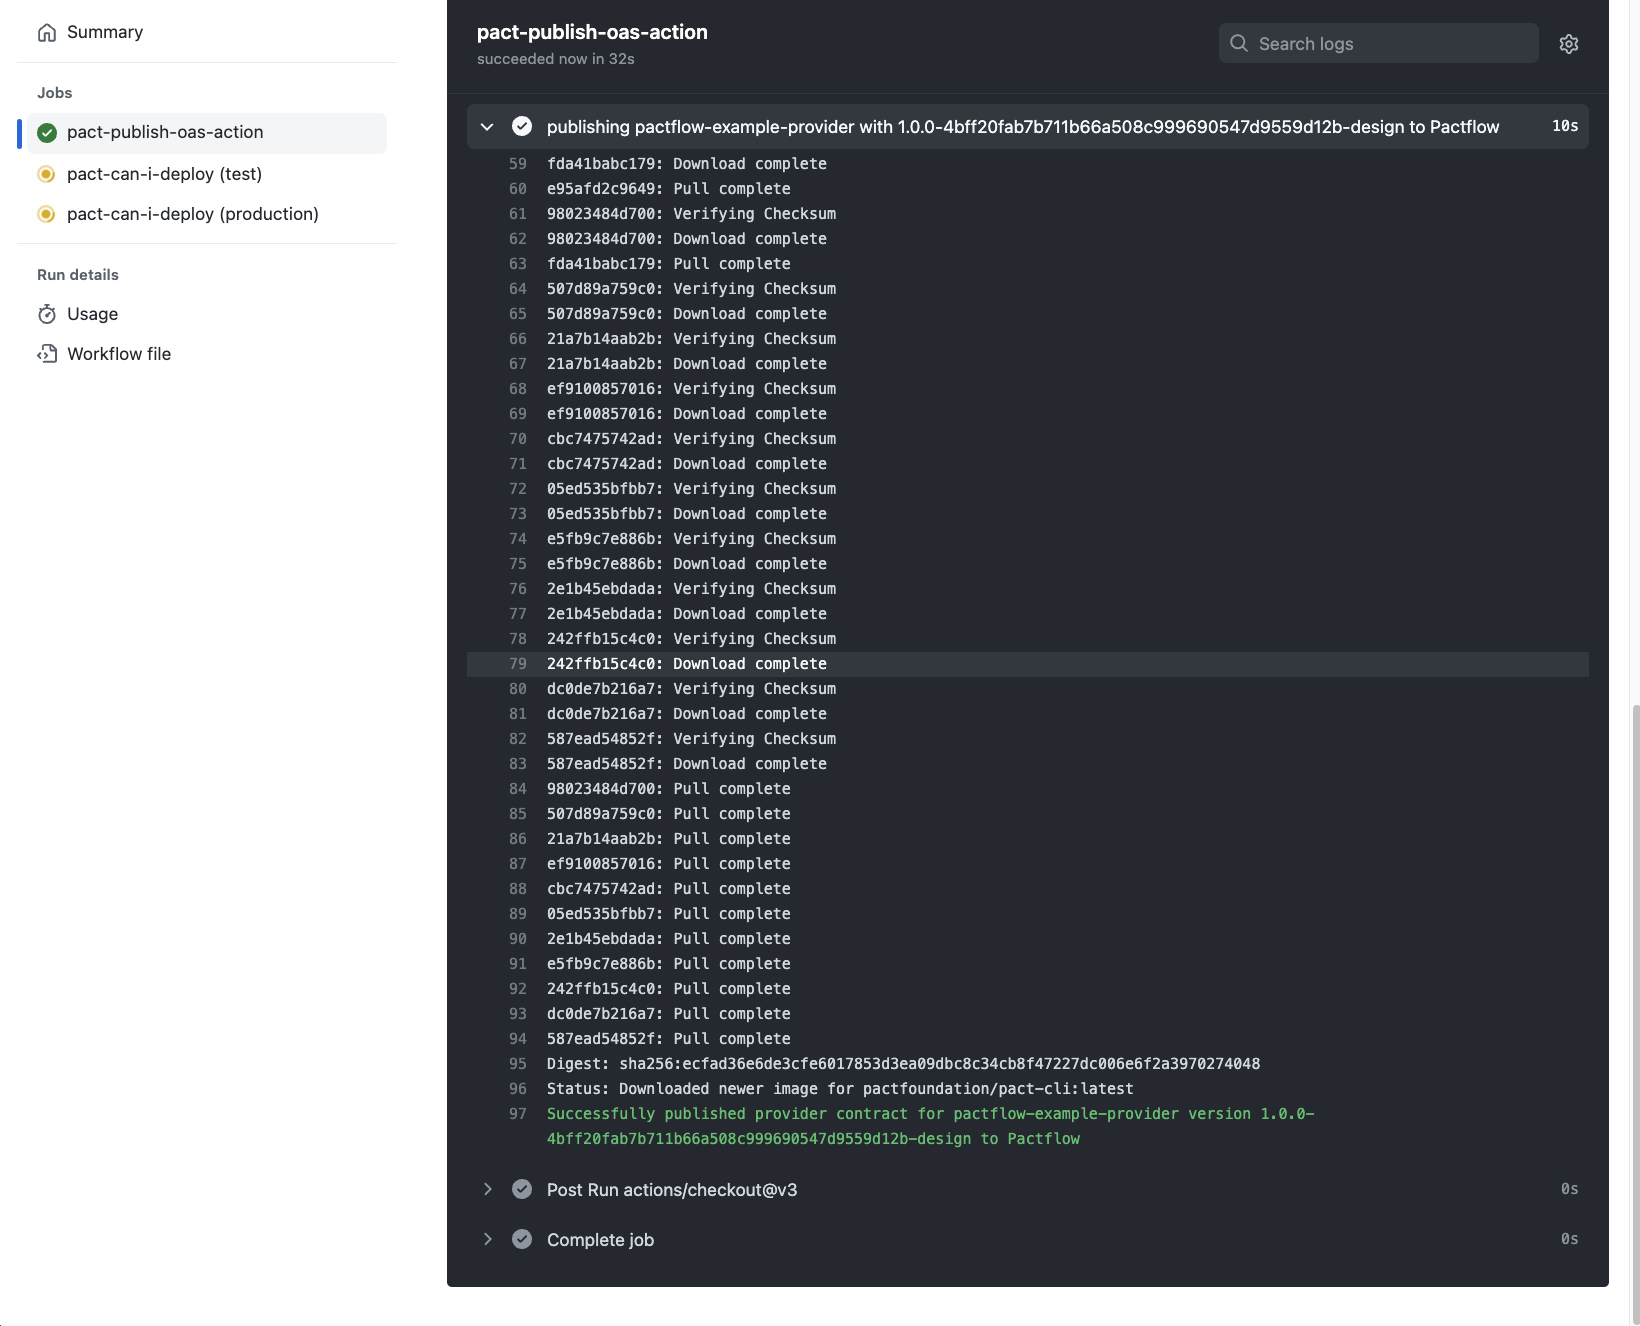The width and height of the screenshot is (1640, 1326).
Task: View the Workflow file
Action: (118, 353)
